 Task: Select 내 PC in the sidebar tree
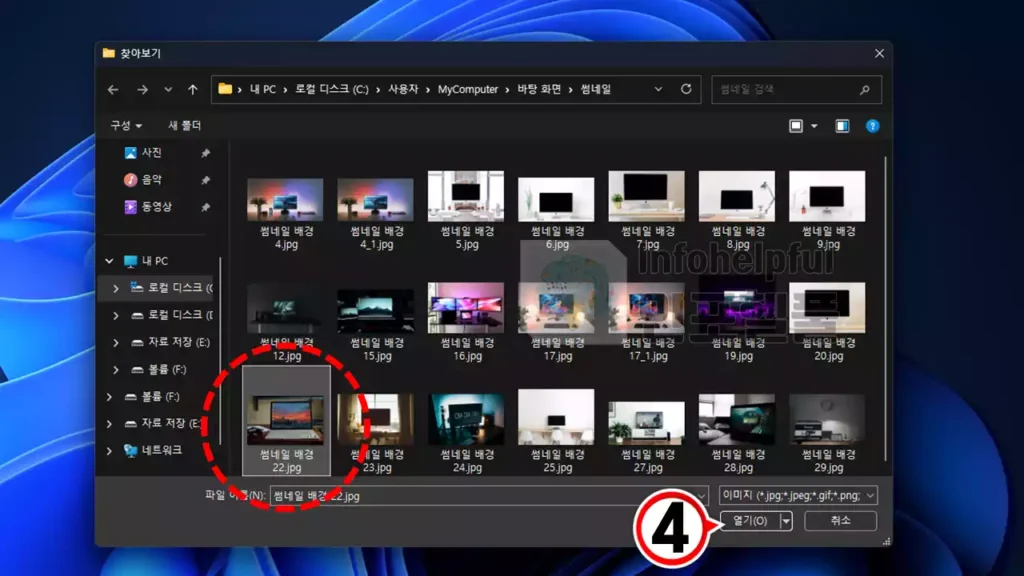[x=155, y=261]
